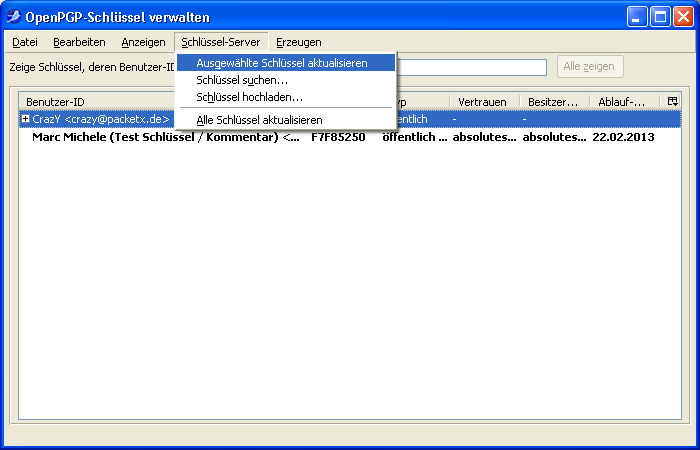The image size is (700, 450).
Task: Choose Ausgewählte Schlüssel aktualisieren
Action: point(286,63)
